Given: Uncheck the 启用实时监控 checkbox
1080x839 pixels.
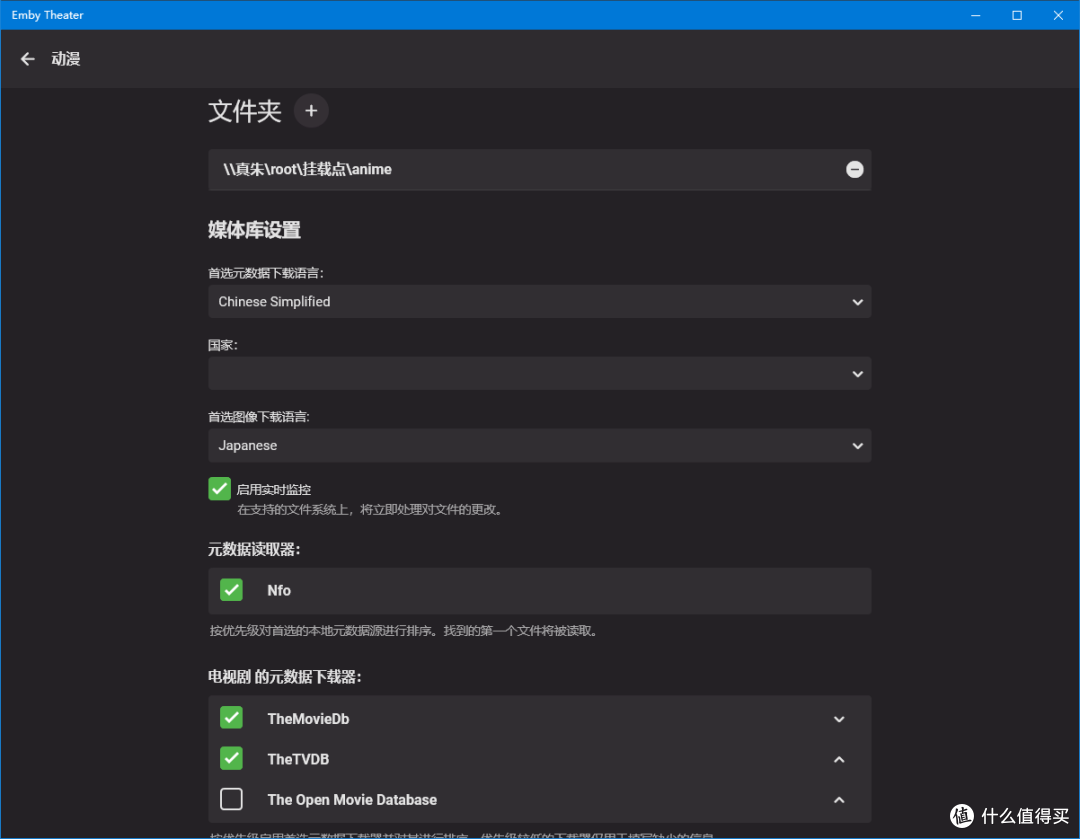Looking at the screenshot, I should coord(220,488).
